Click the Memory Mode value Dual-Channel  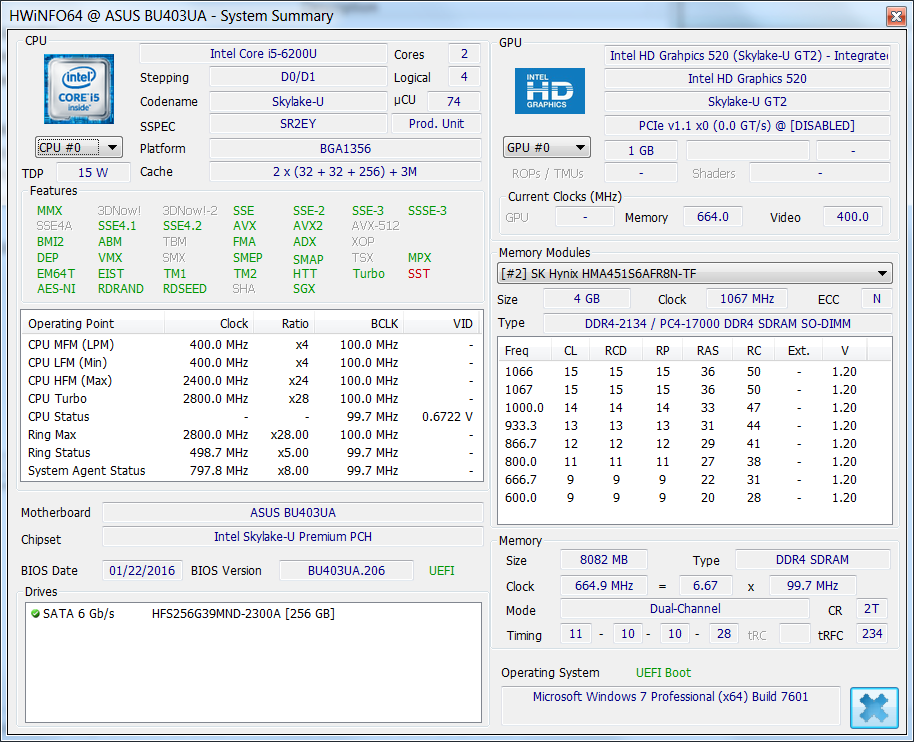[685, 609]
